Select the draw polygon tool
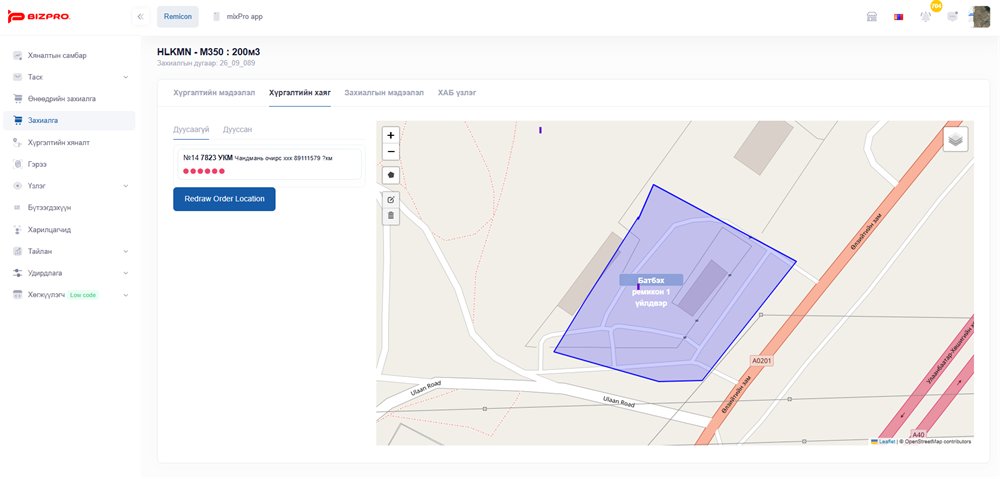 (x=391, y=175)
